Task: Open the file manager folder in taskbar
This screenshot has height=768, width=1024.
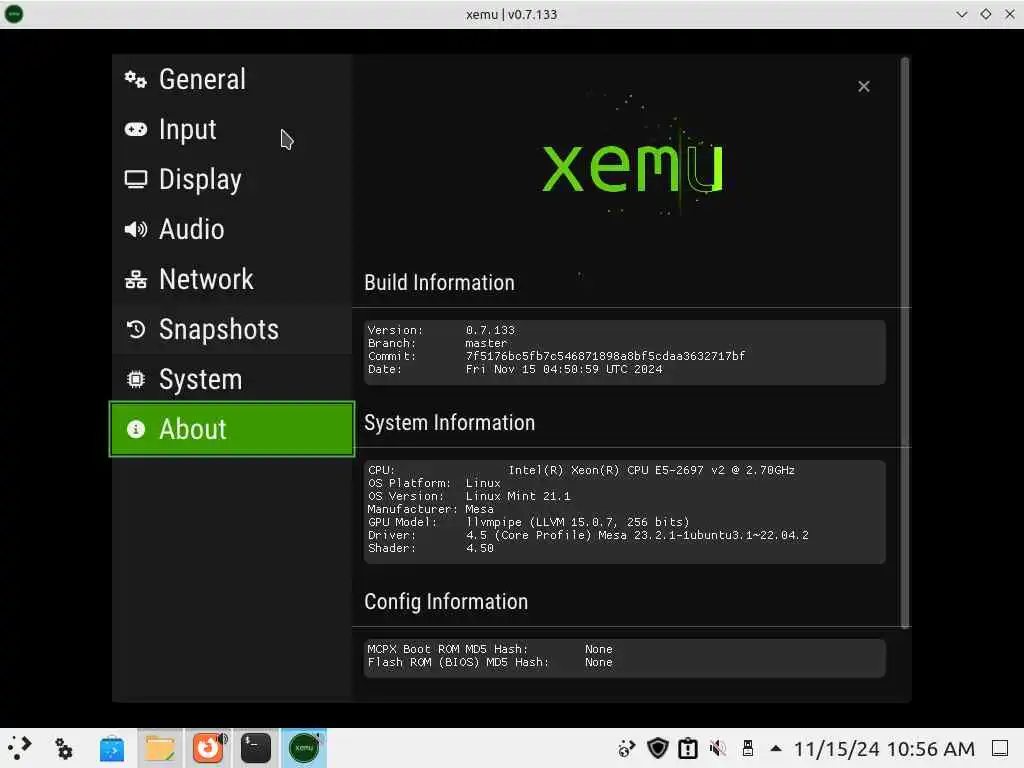Action: [x=160, y=748]
